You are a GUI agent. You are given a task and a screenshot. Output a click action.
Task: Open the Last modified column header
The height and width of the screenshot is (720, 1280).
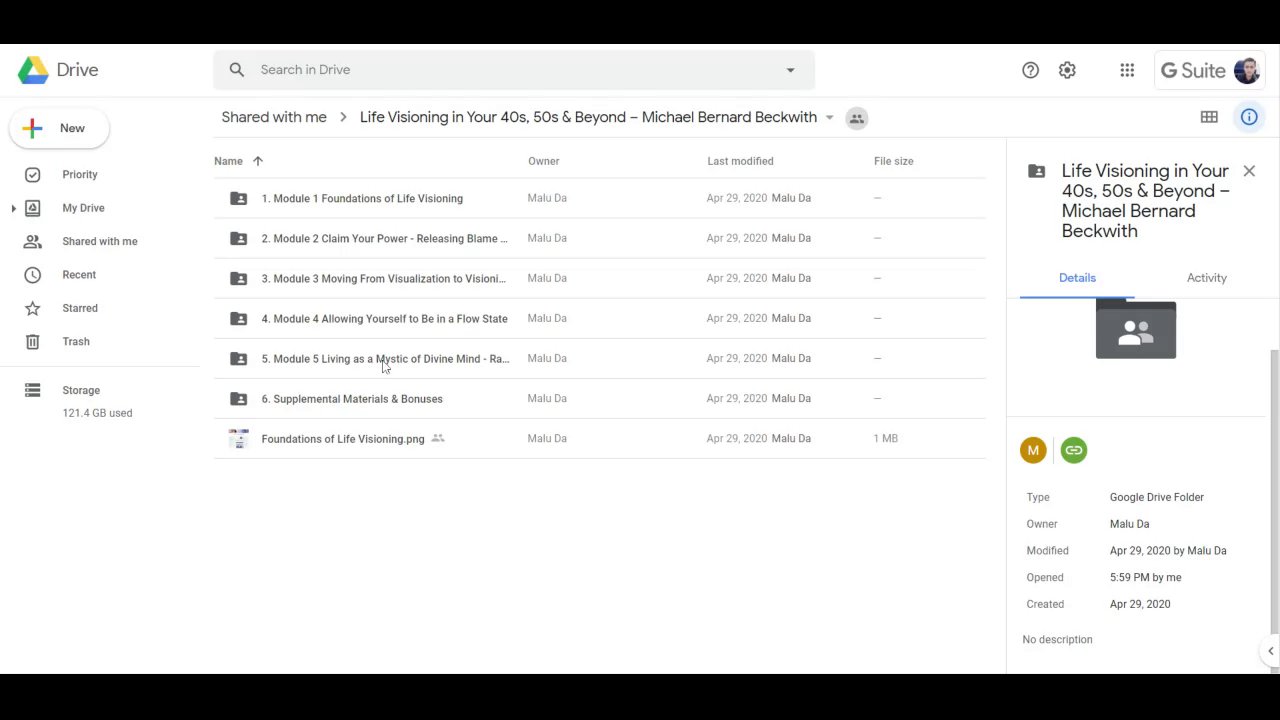coord(740,161)
